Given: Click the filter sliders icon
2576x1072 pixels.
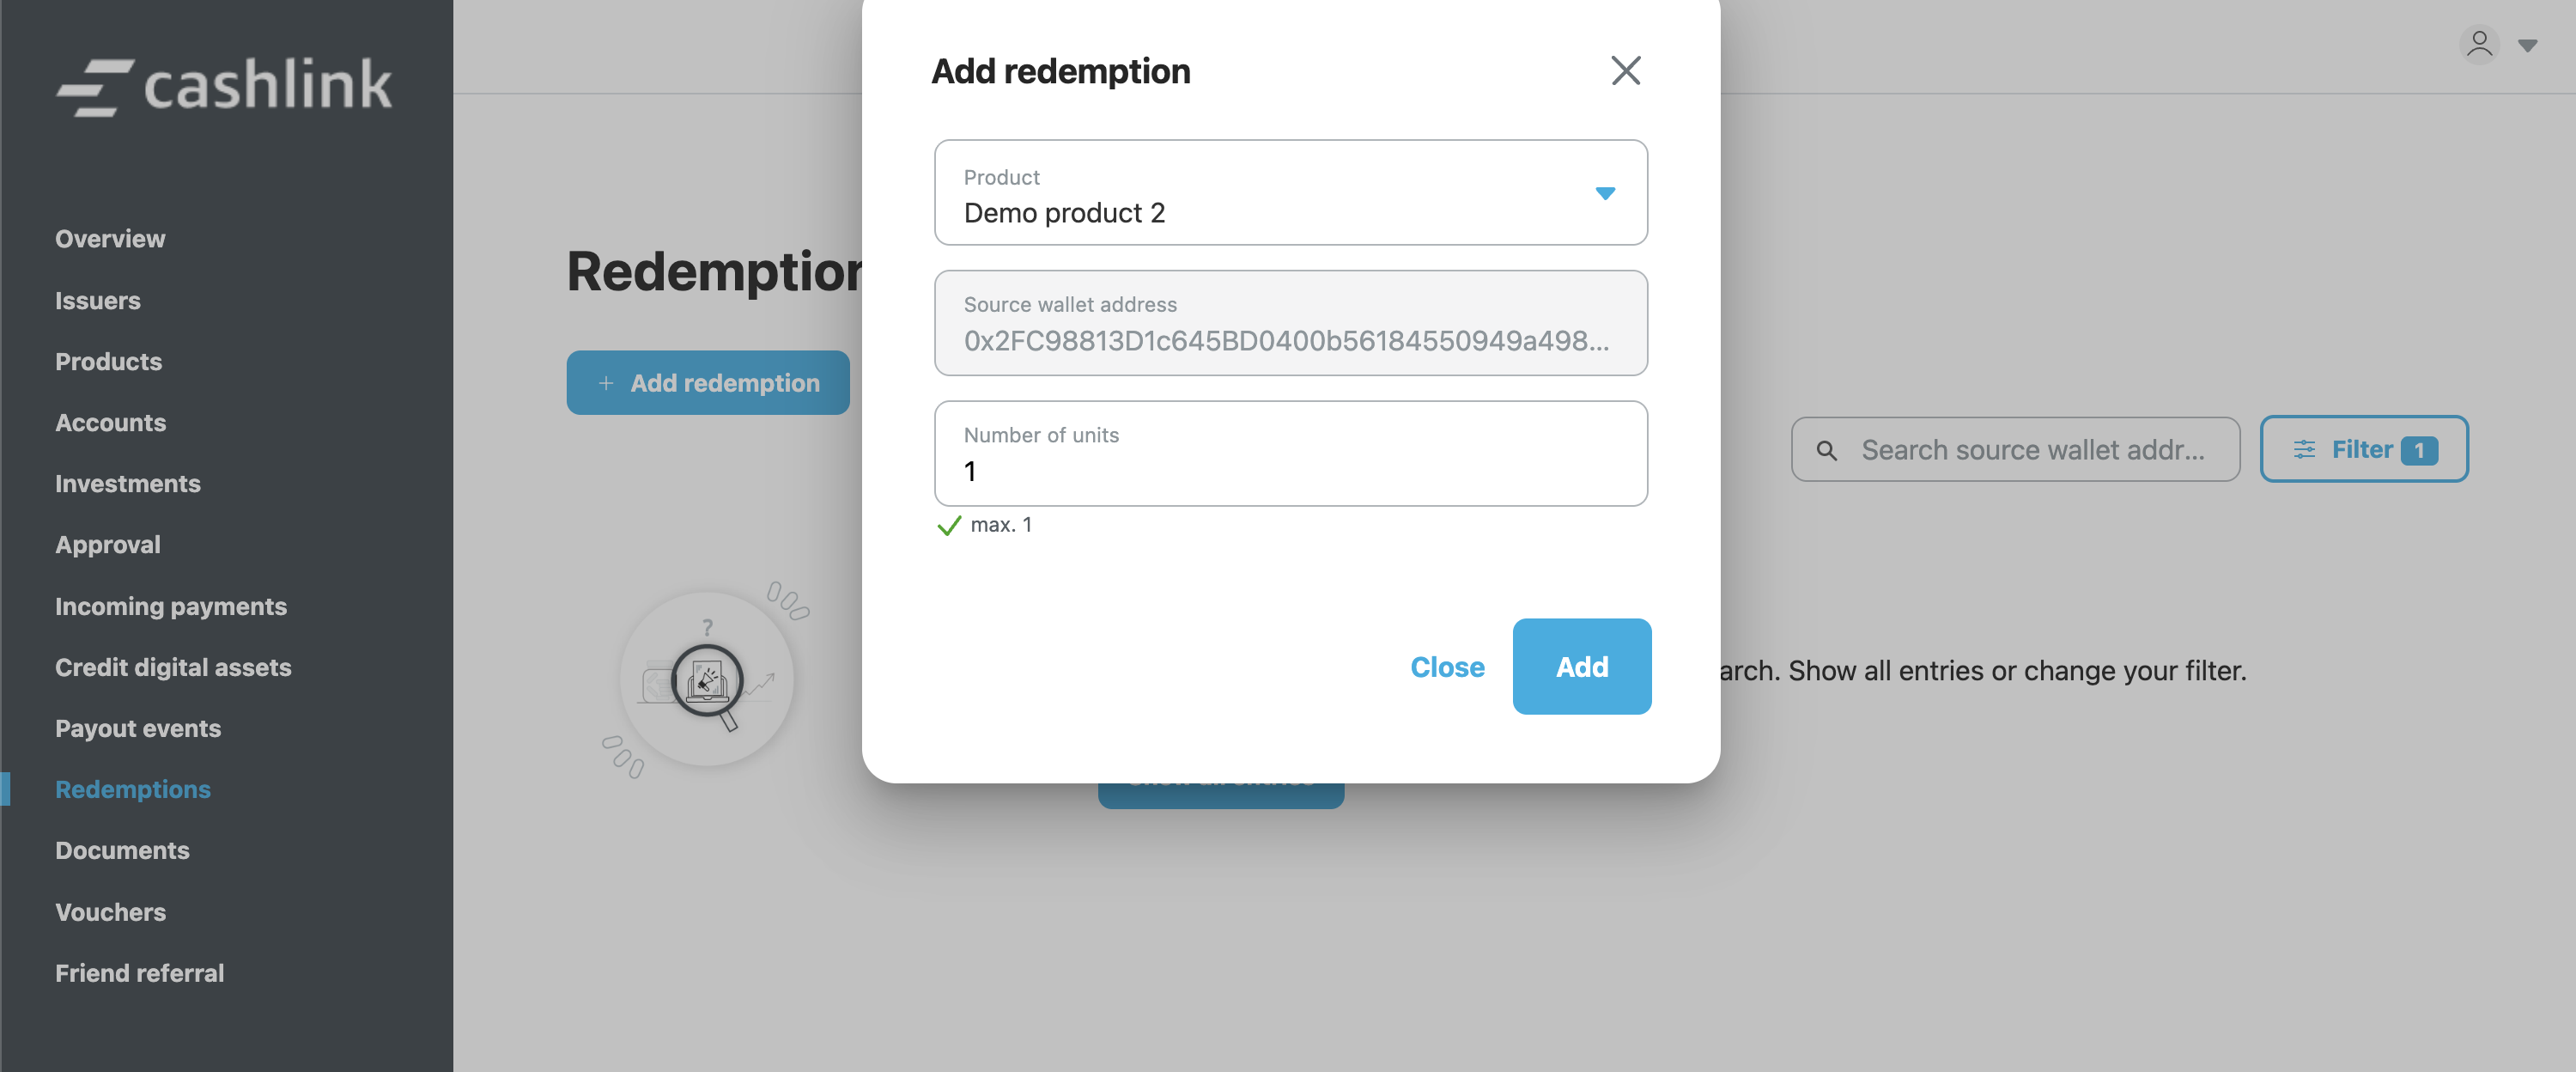Looking at the screenshot, I should pos(2304,450).
